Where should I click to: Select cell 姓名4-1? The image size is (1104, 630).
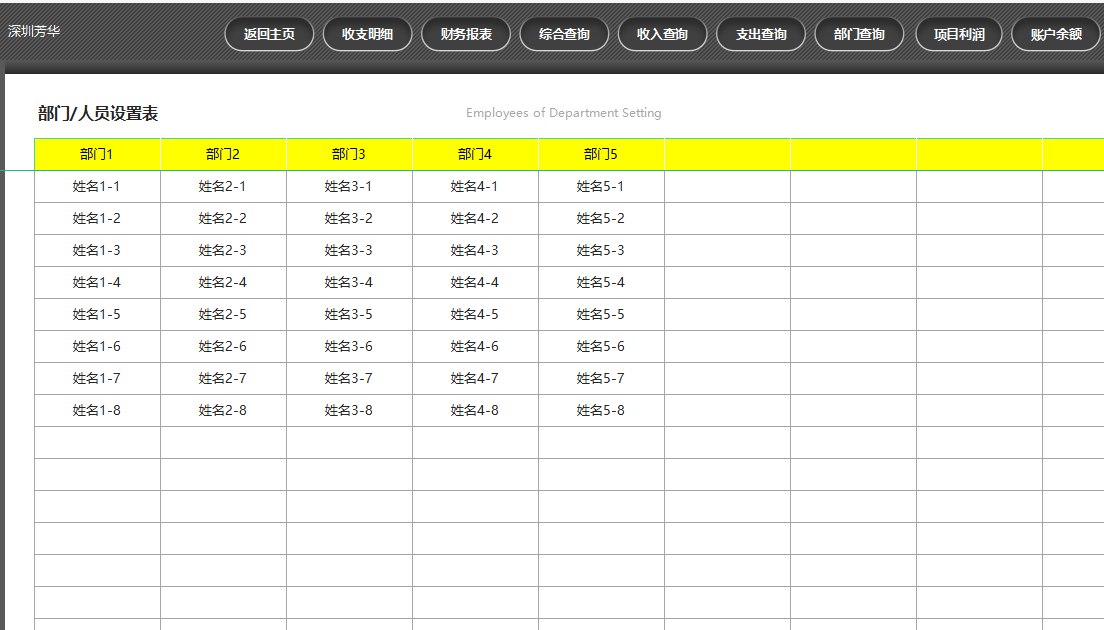click(x=475, y=187)
